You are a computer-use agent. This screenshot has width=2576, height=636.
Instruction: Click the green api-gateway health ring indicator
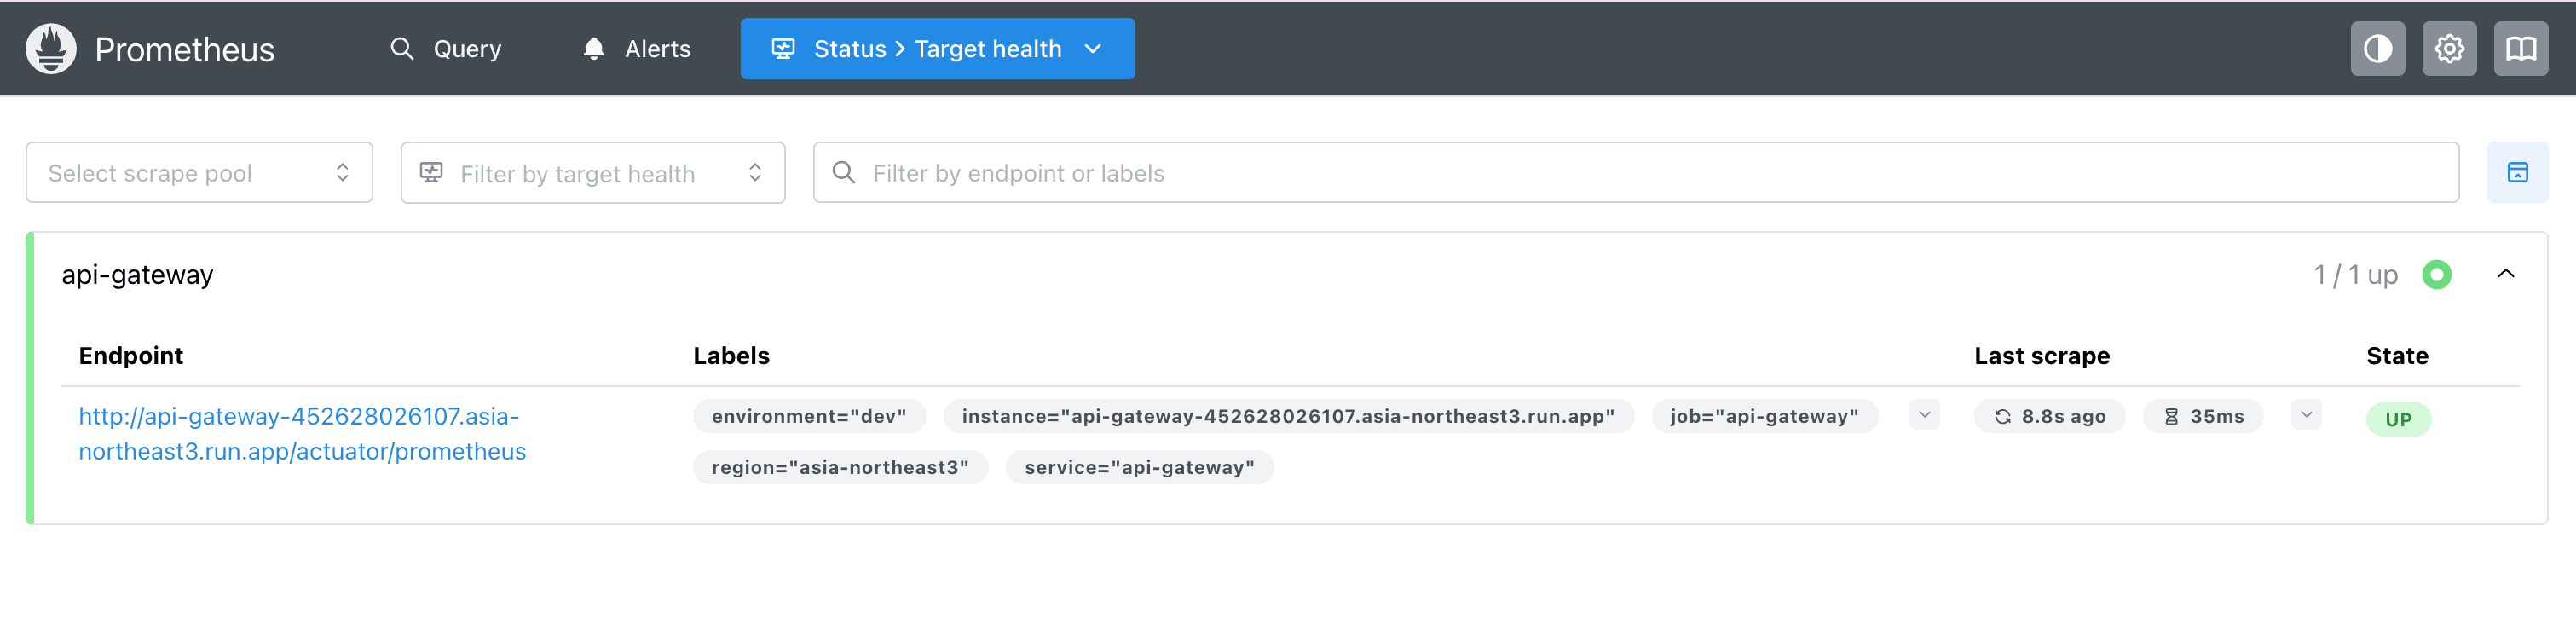tap(2436, 274)
